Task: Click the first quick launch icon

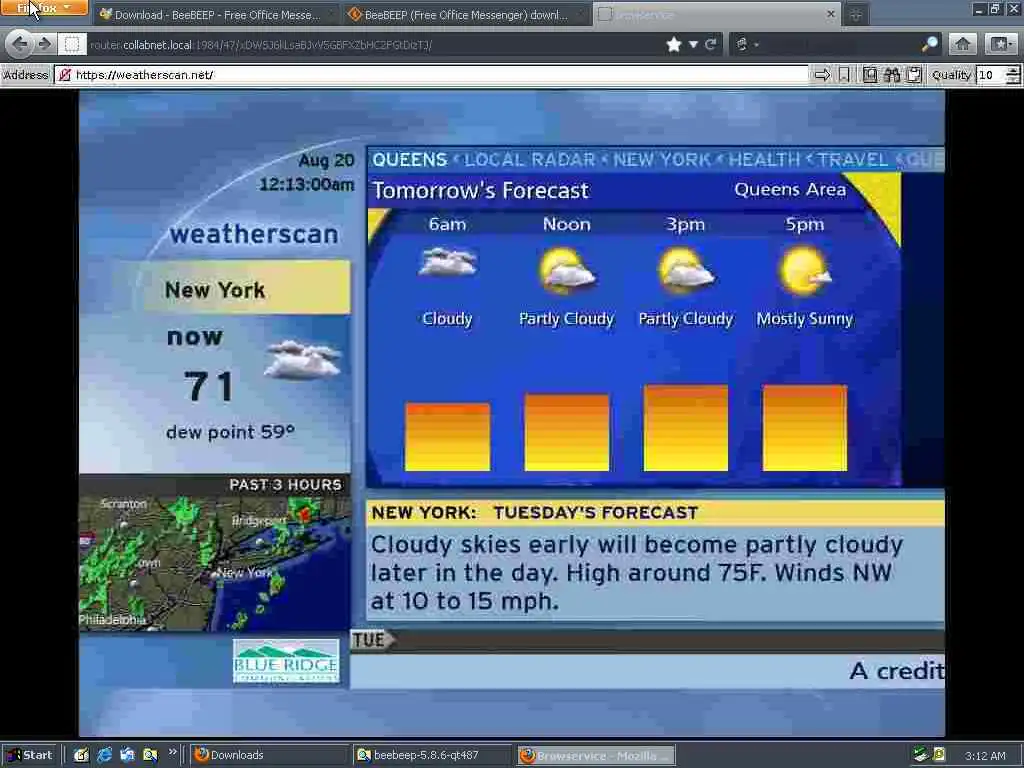Action: click(x=81, y=756)
